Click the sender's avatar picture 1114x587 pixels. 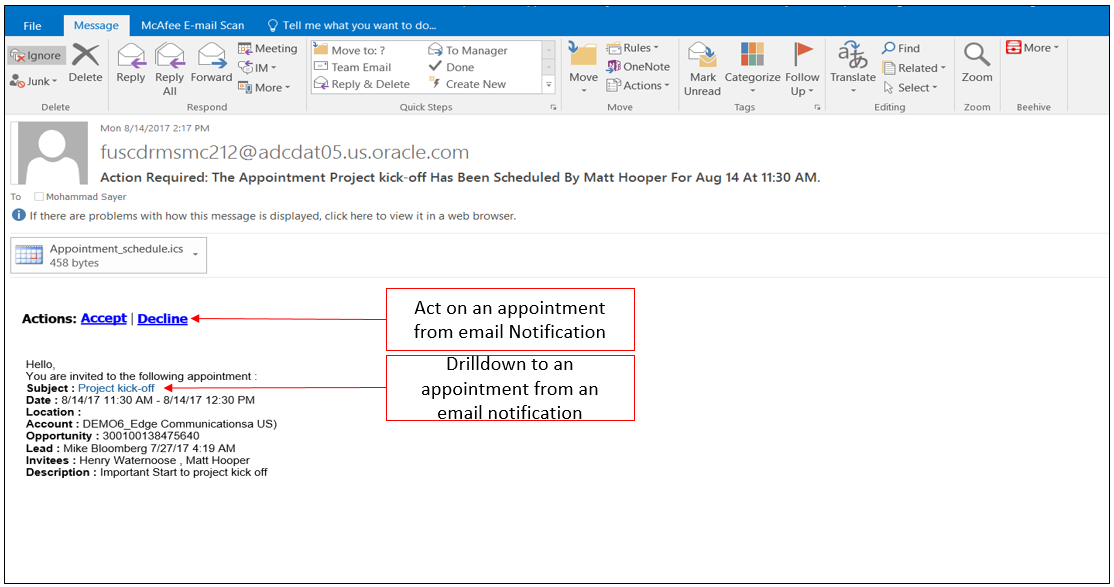coord(53,154)
